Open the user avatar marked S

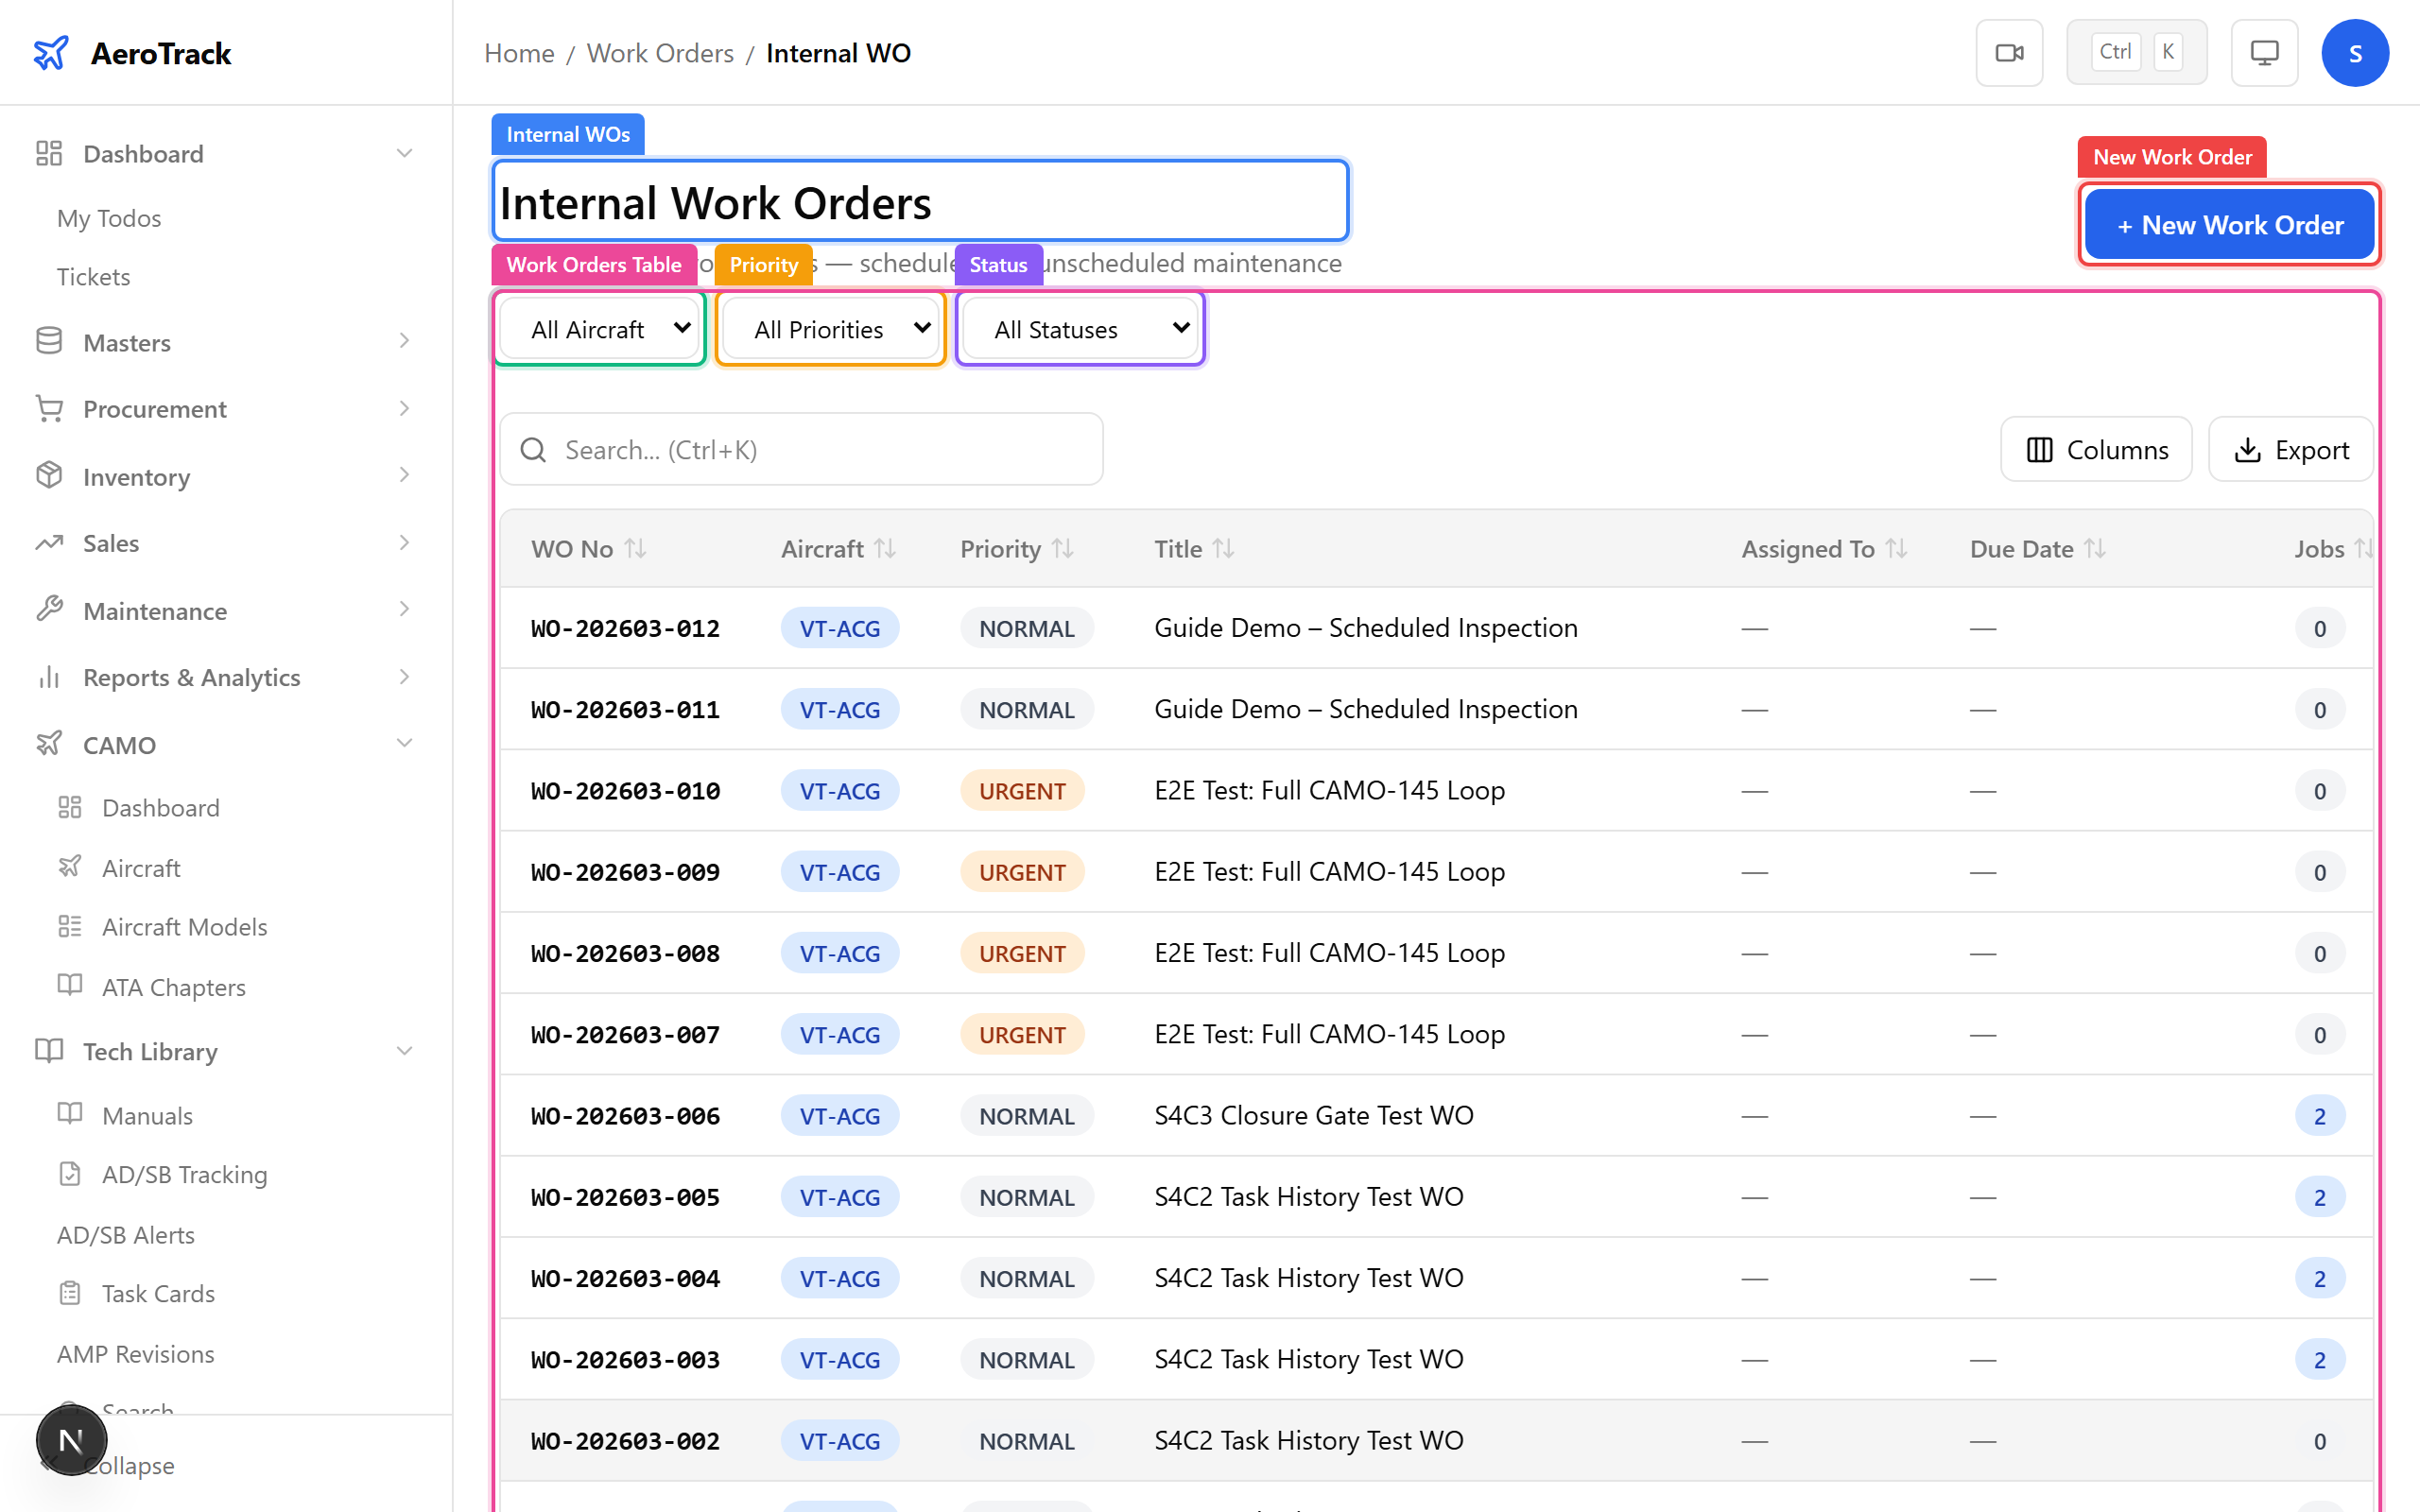click(2355, 52)
